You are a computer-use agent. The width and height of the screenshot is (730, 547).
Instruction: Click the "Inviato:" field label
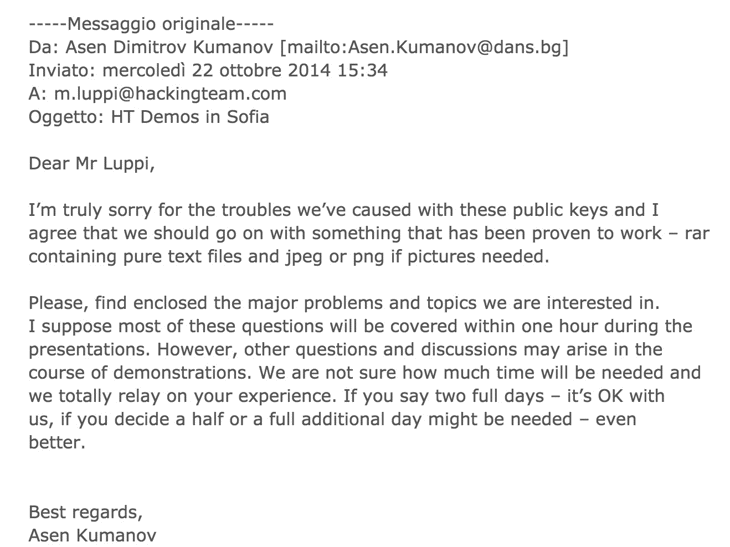pyautogui.click(x=62, y=70)
